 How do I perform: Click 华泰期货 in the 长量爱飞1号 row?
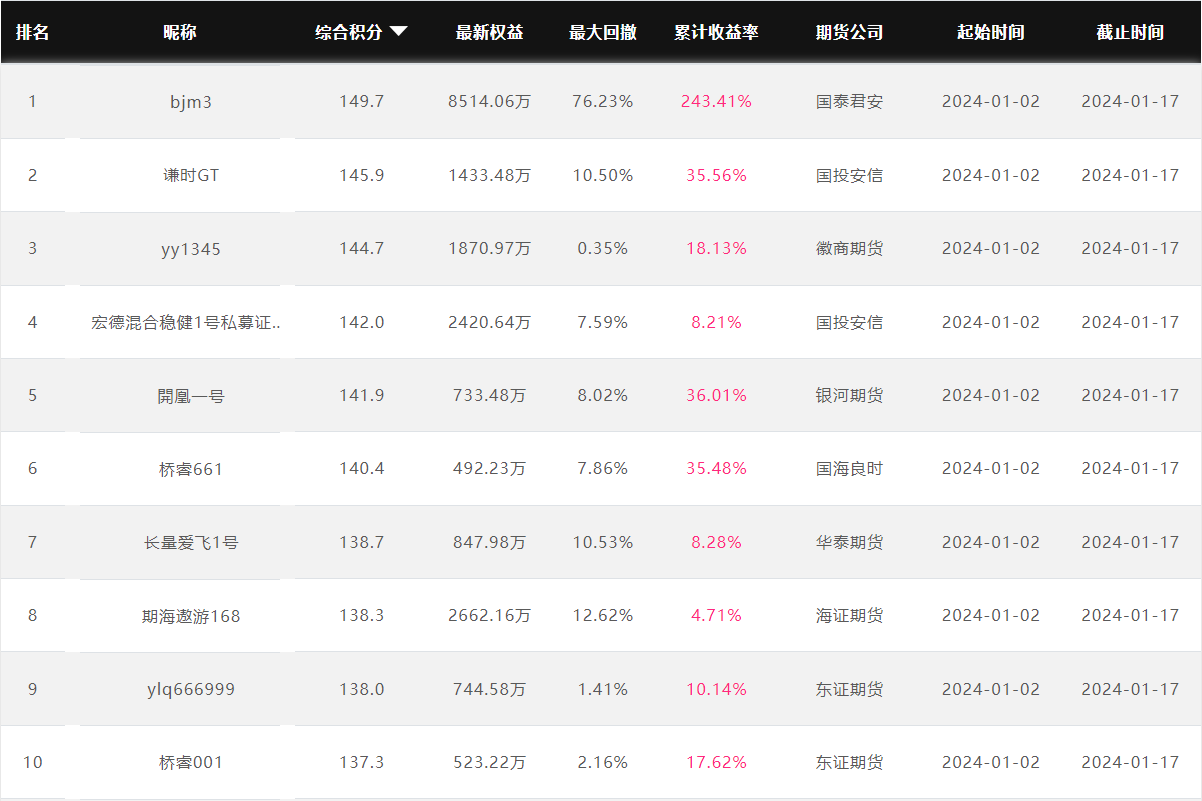click(850, 543)
